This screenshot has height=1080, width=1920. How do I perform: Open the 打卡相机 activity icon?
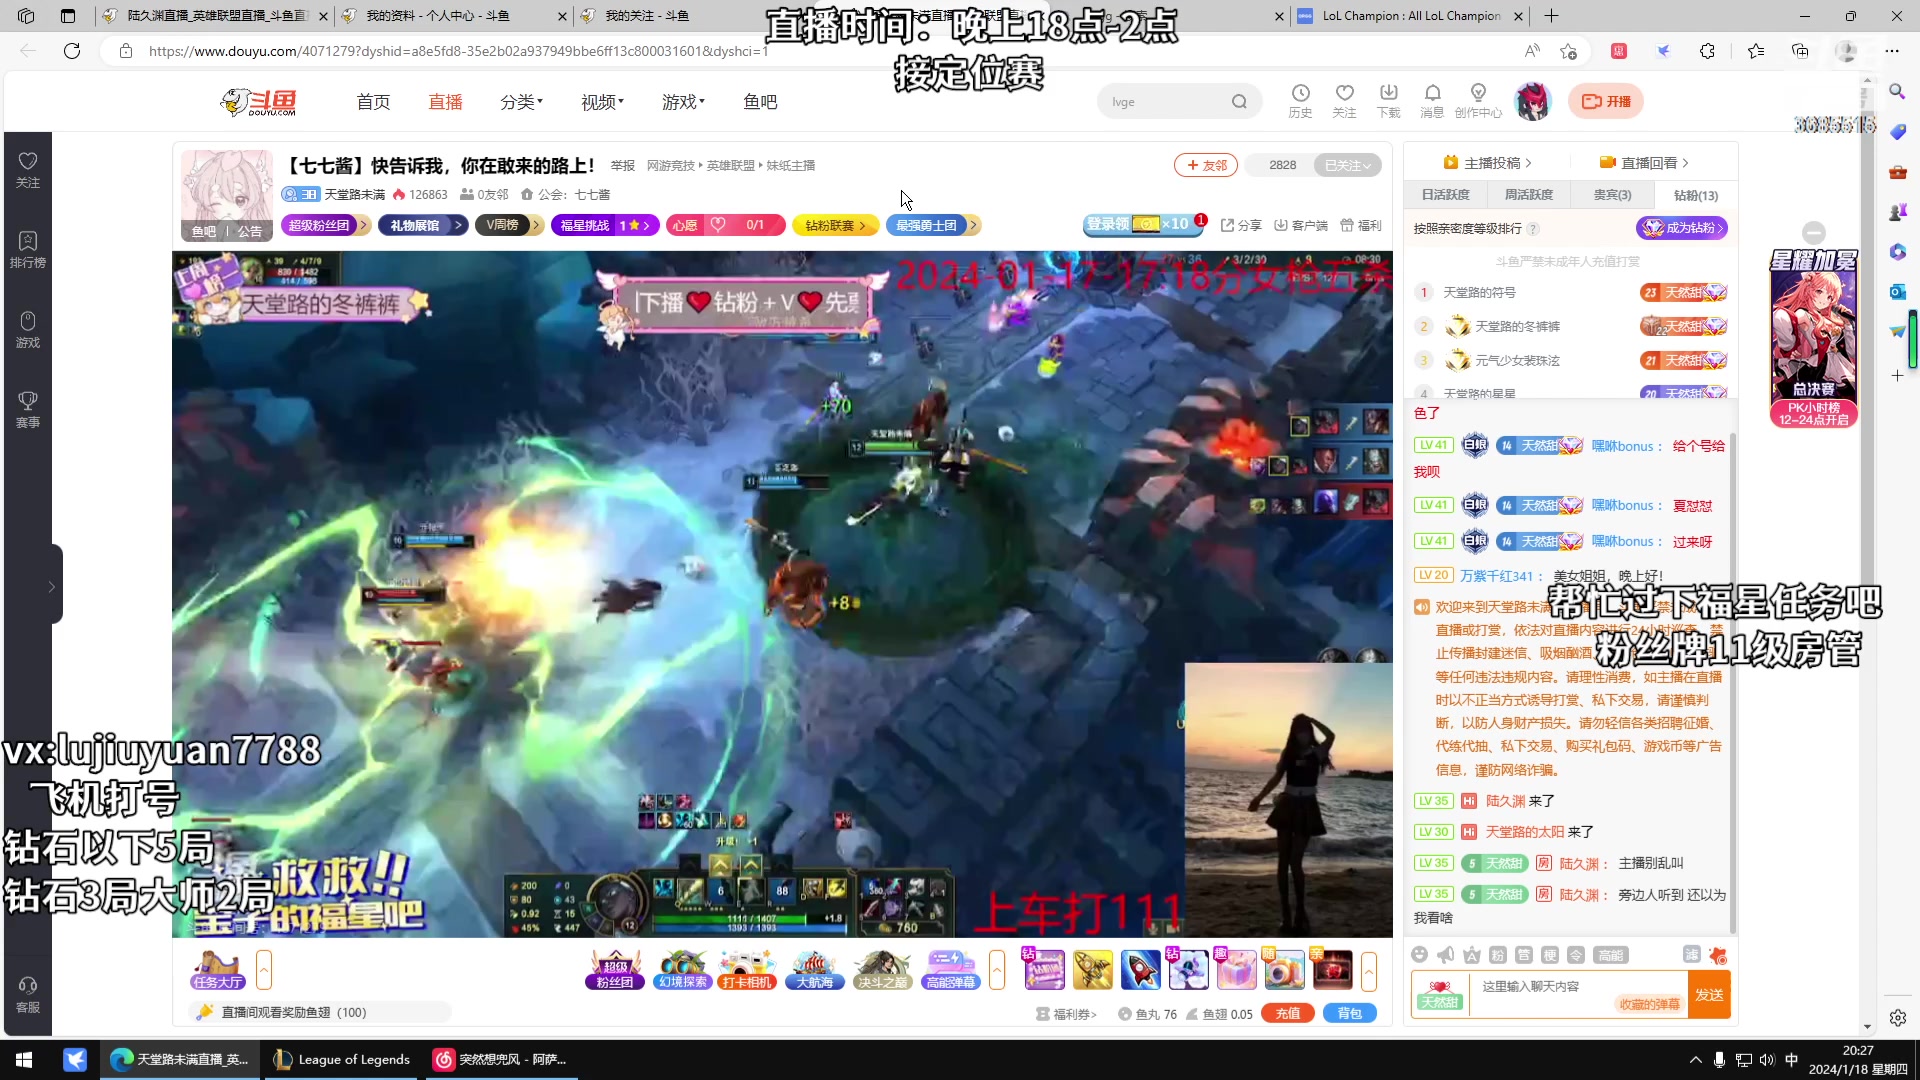[747, 970]
